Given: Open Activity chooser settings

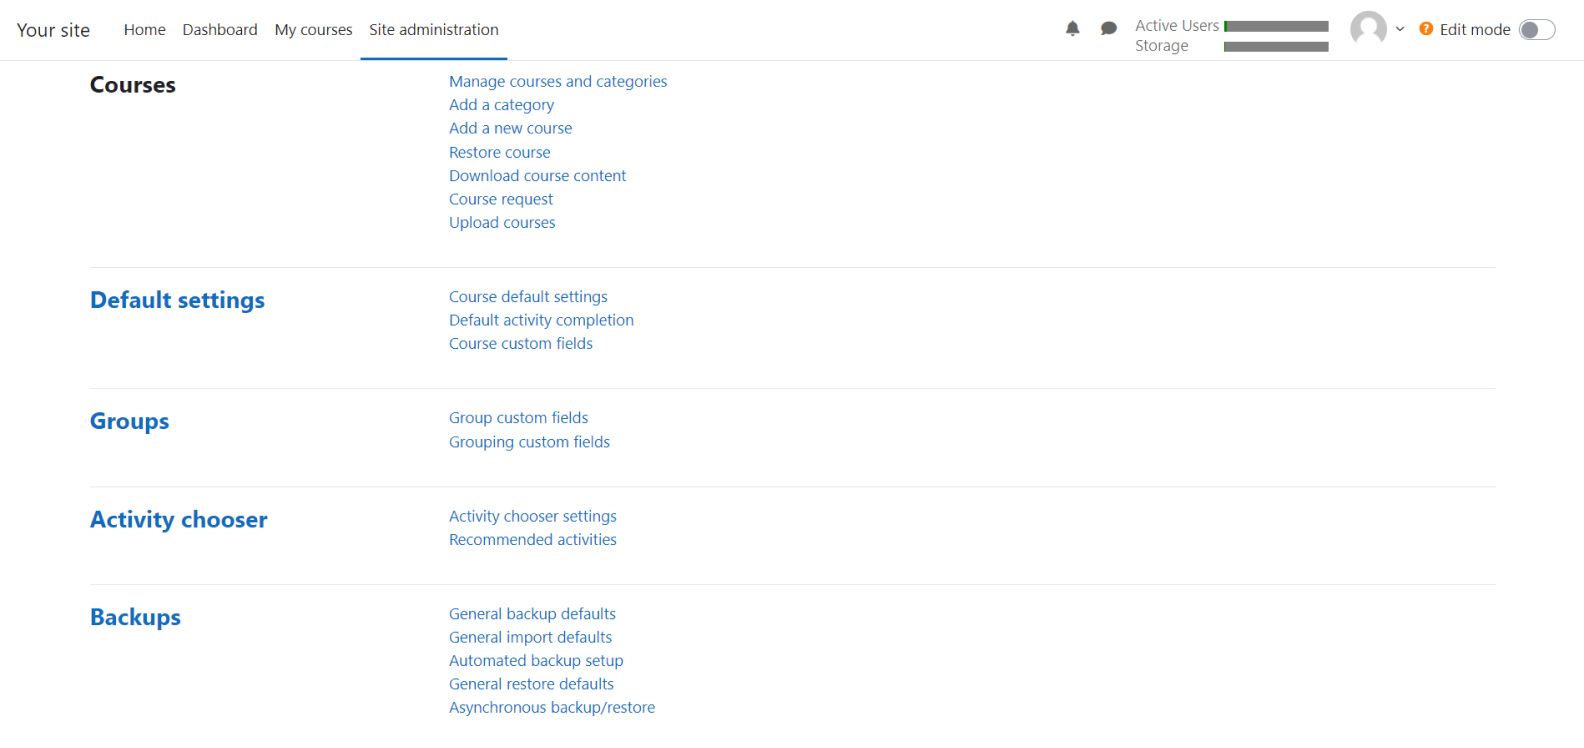Looking at the screenshot, I should pos(532,515).
